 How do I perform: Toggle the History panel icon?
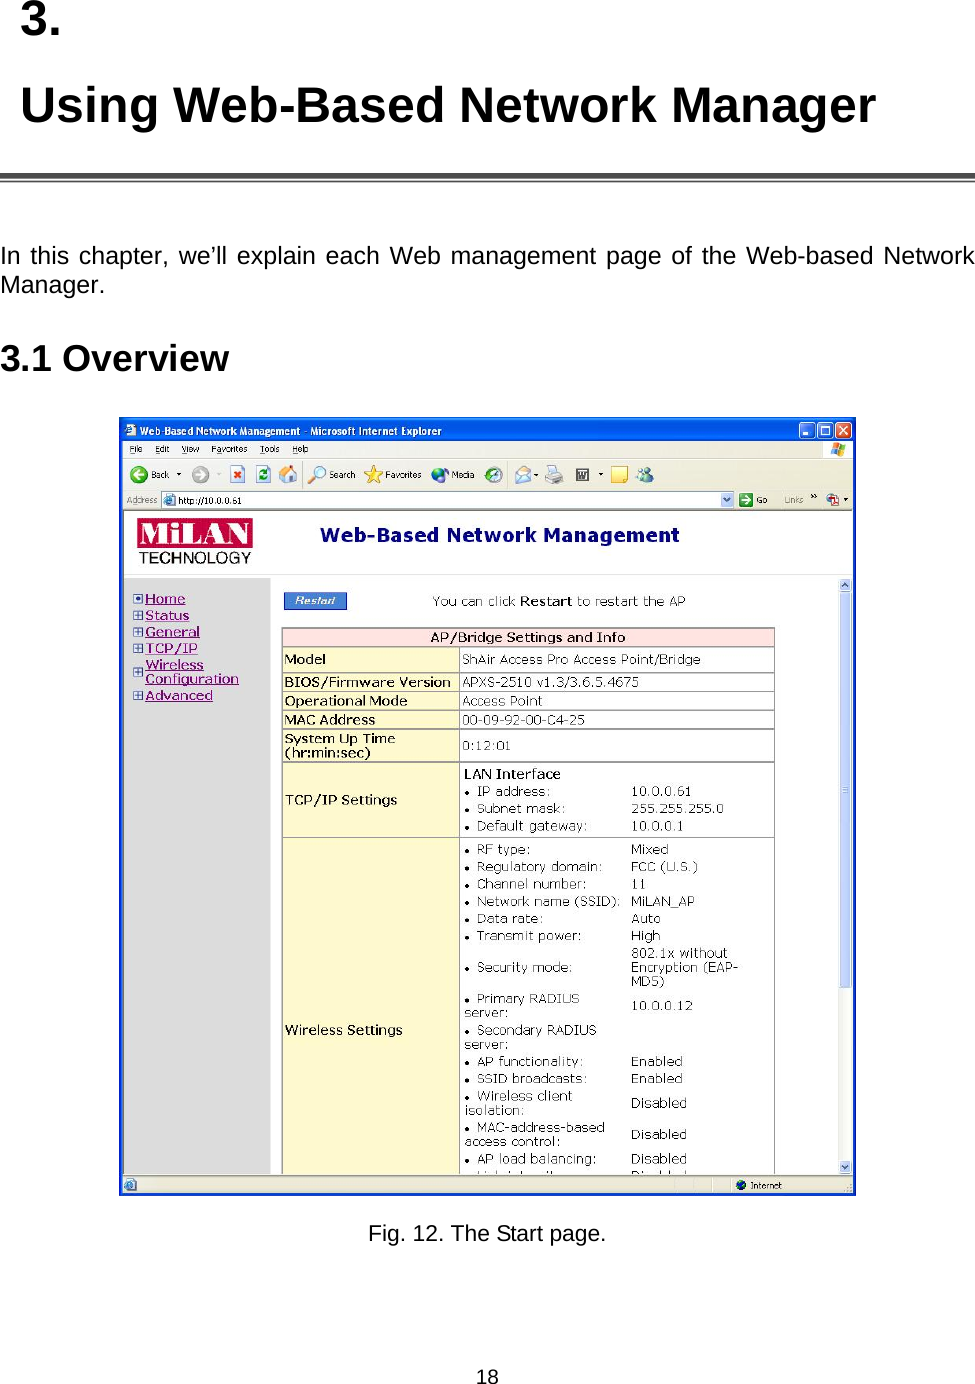[x=493, y=474]
